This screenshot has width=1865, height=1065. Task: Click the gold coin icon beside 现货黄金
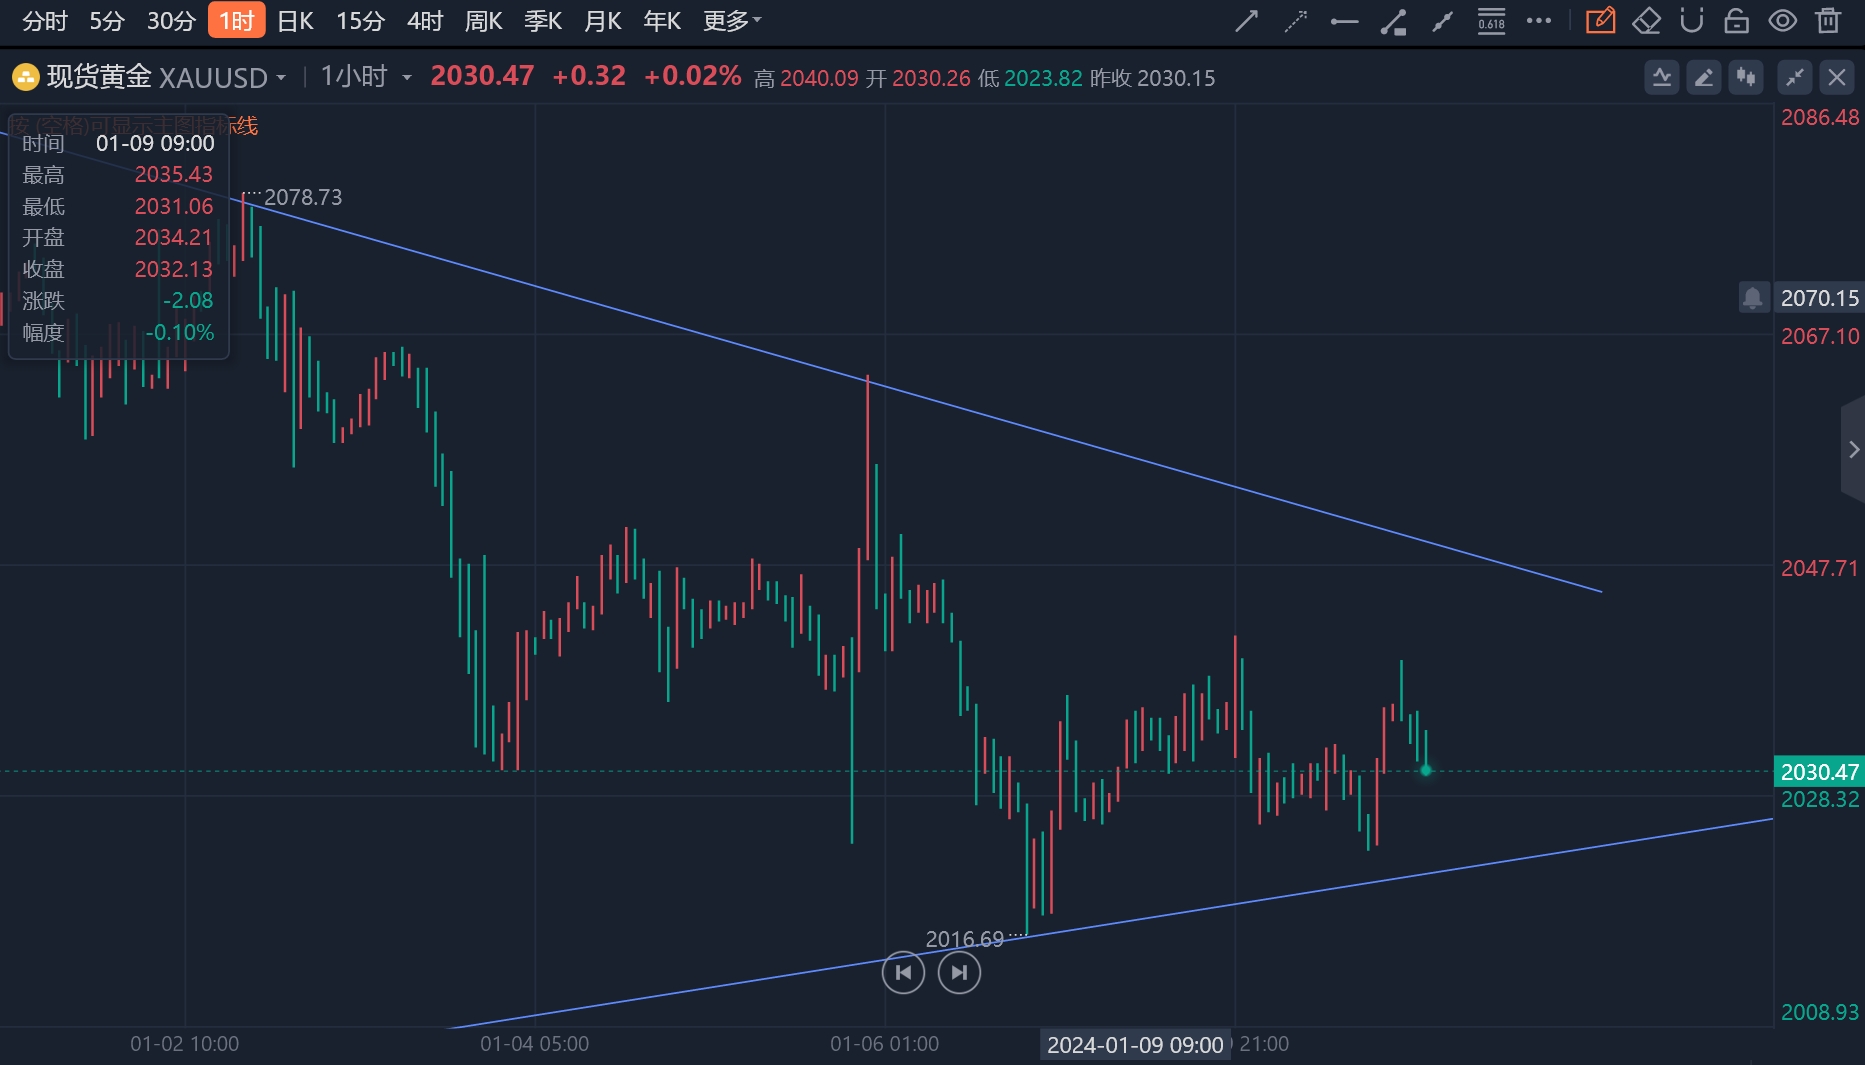pos(25,77)
